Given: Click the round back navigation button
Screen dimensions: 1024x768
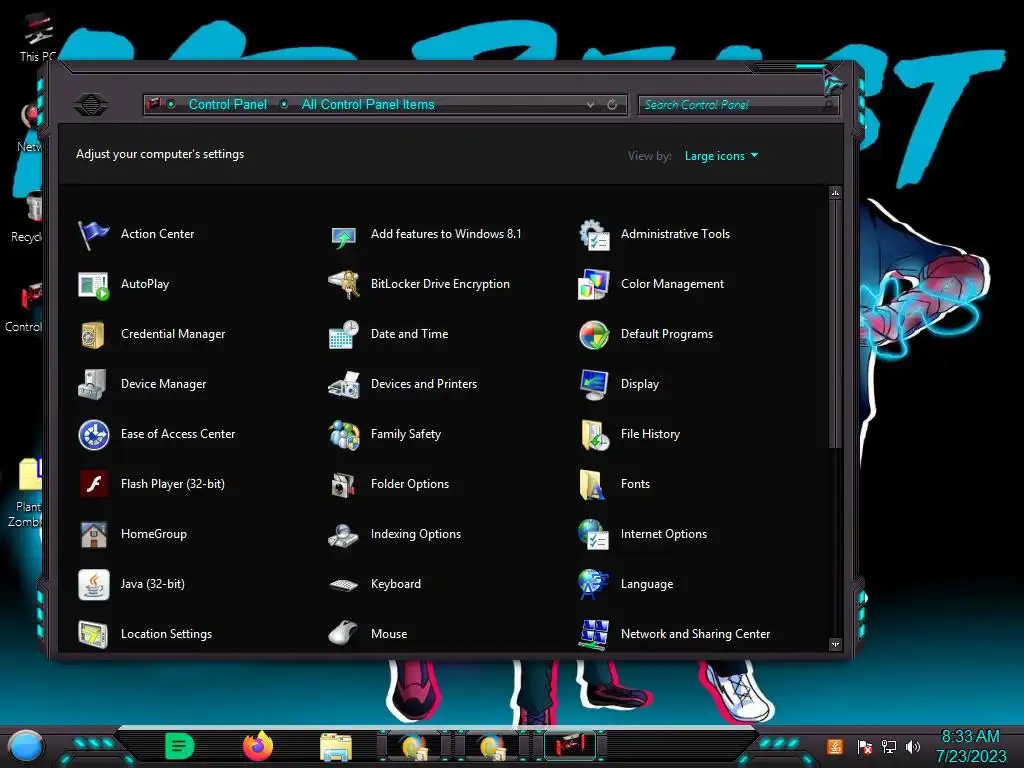Looking at the screenshot, I should 91,104.
